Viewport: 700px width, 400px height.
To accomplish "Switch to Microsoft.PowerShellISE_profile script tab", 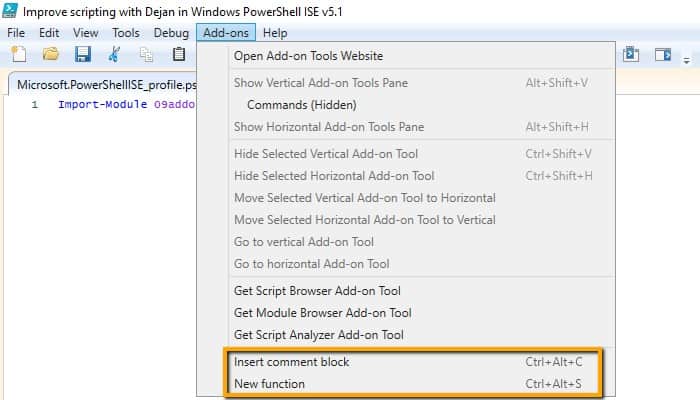I will point(106,84).
